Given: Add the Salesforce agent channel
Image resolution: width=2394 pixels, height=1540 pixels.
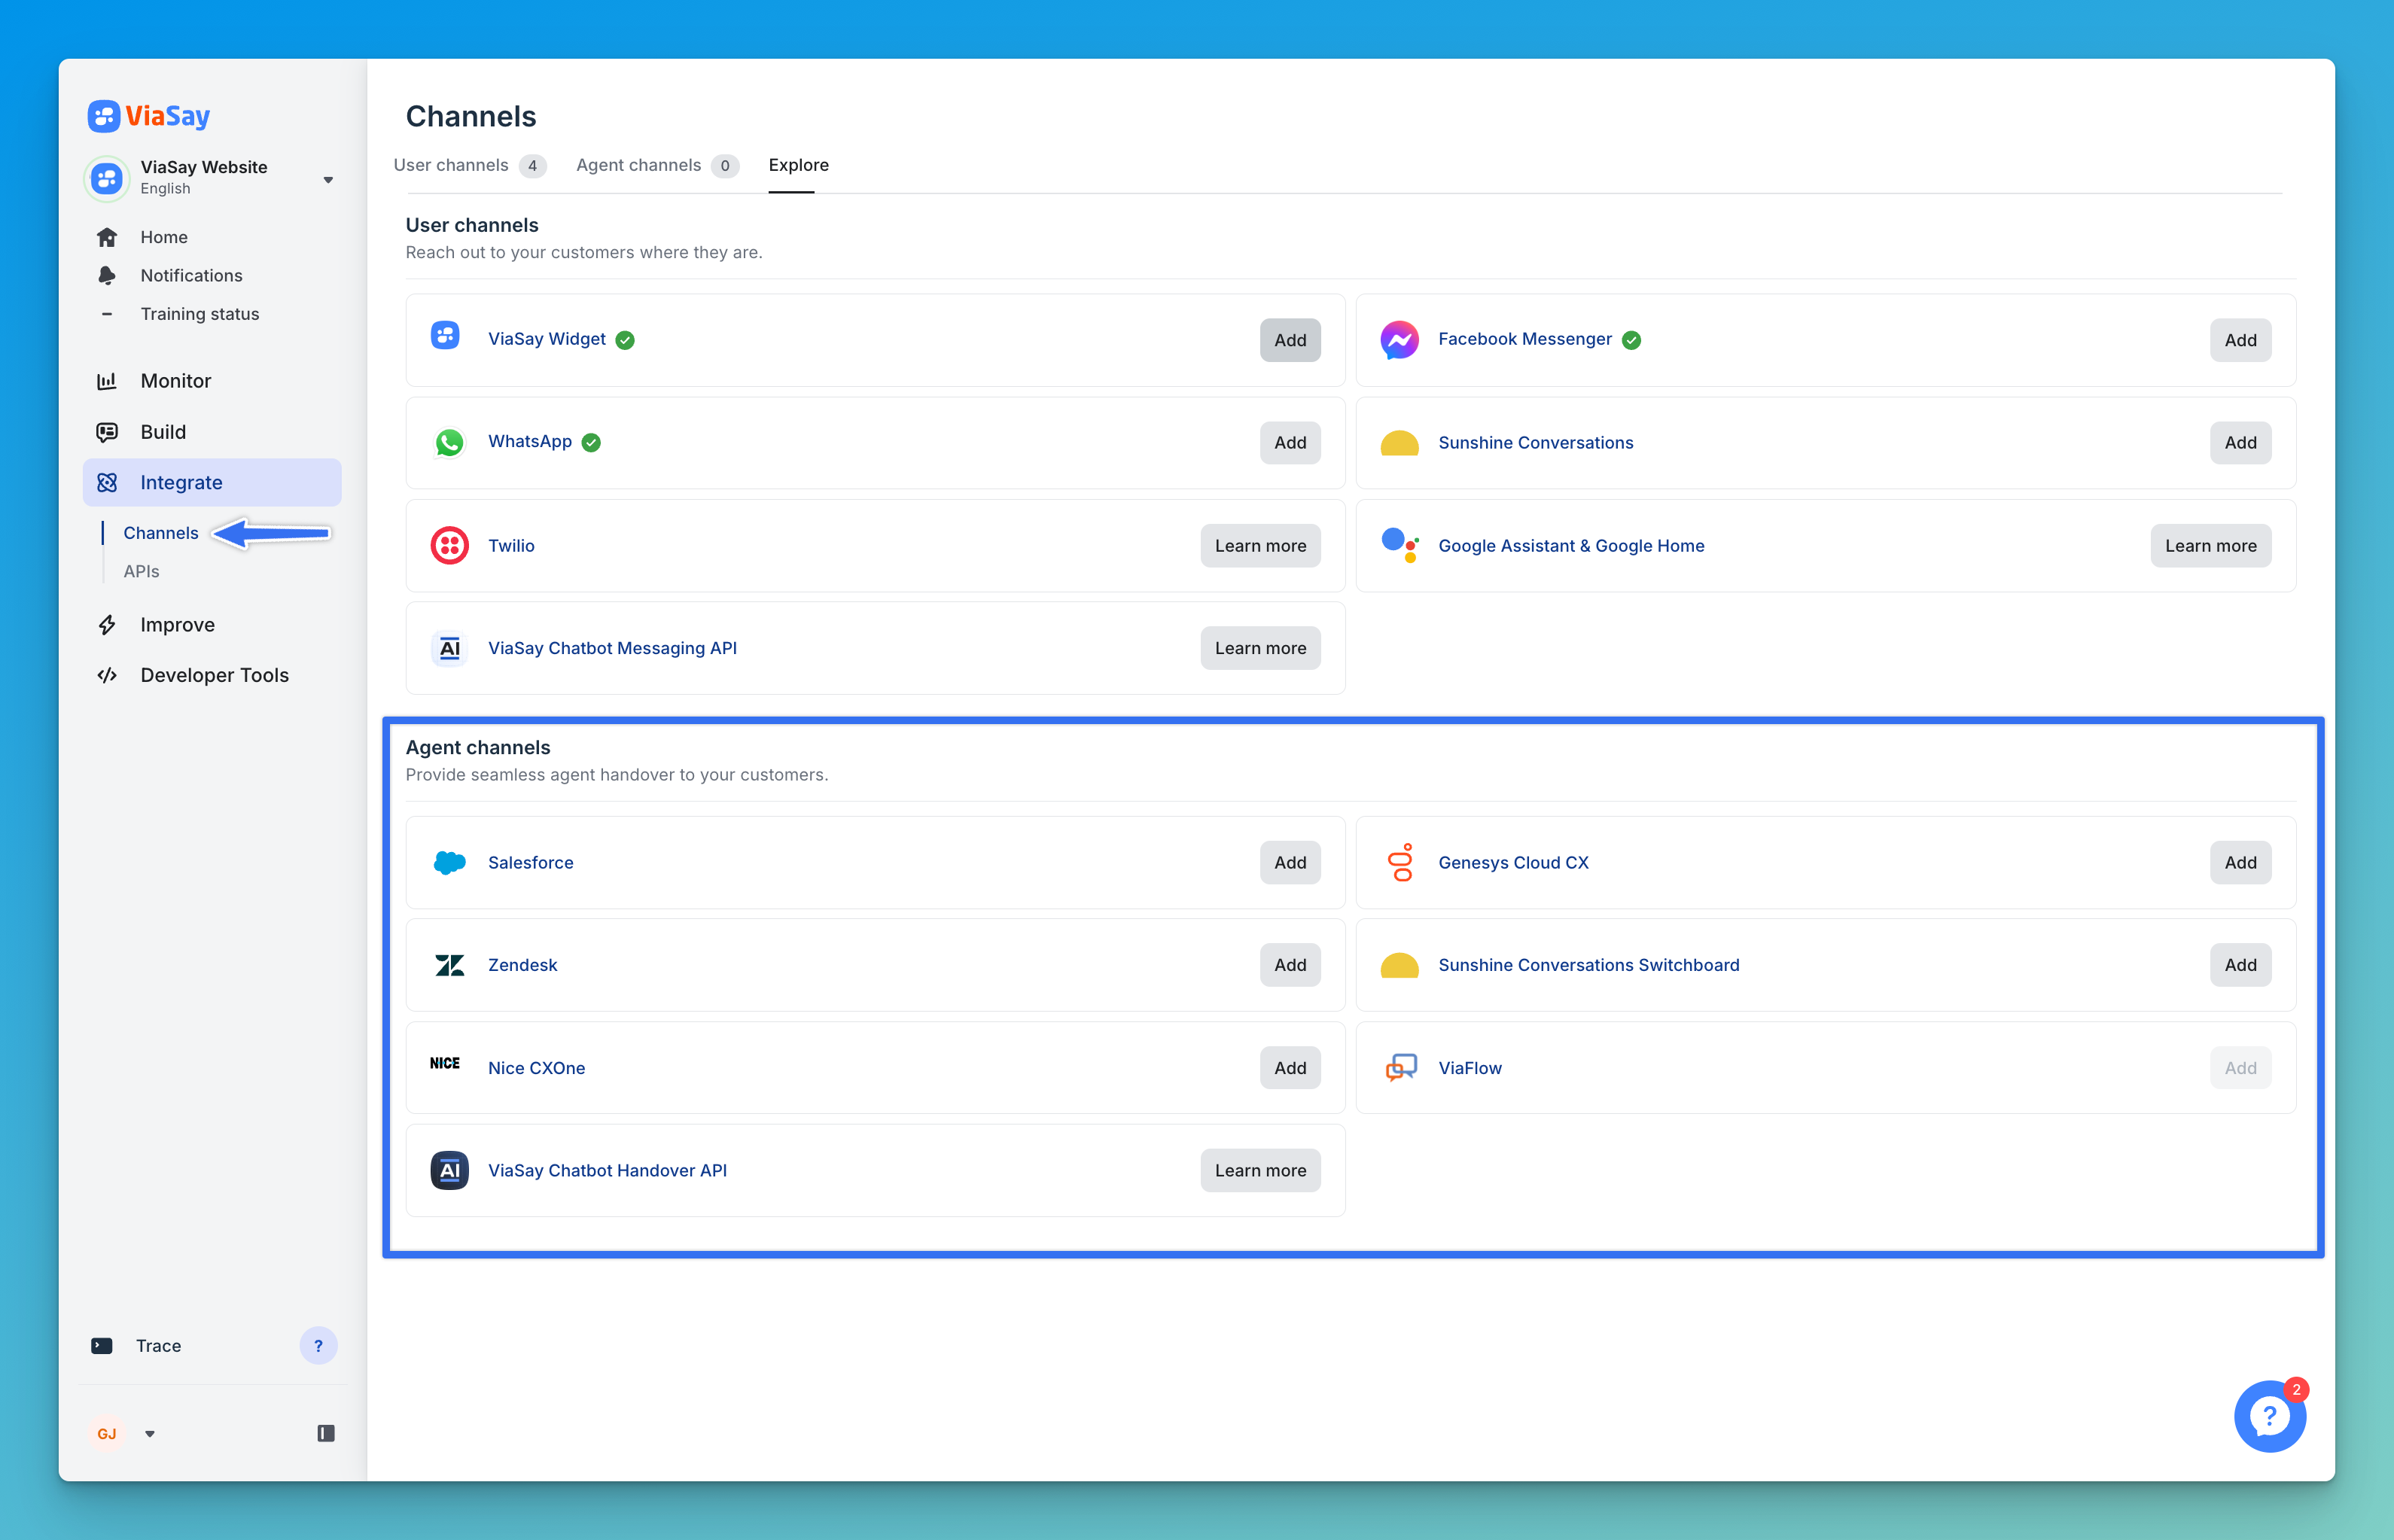Looking at the screenshot, I should click(x=1289, y=862).
